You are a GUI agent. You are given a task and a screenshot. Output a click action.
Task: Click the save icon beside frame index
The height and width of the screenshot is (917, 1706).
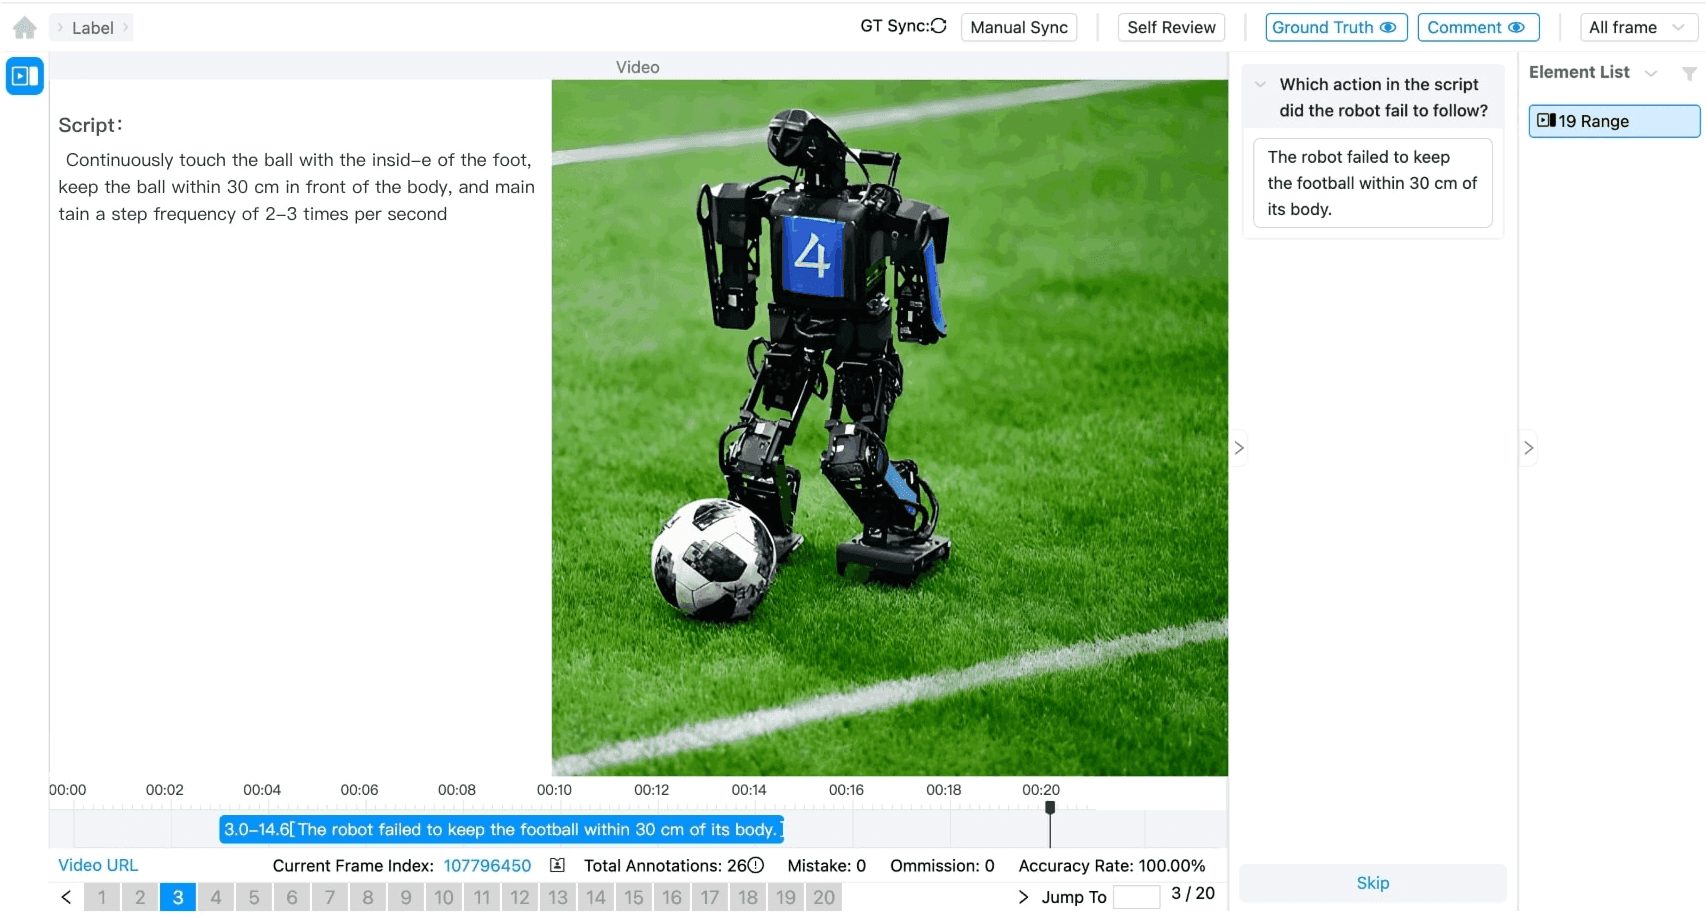tap(557, 865)
